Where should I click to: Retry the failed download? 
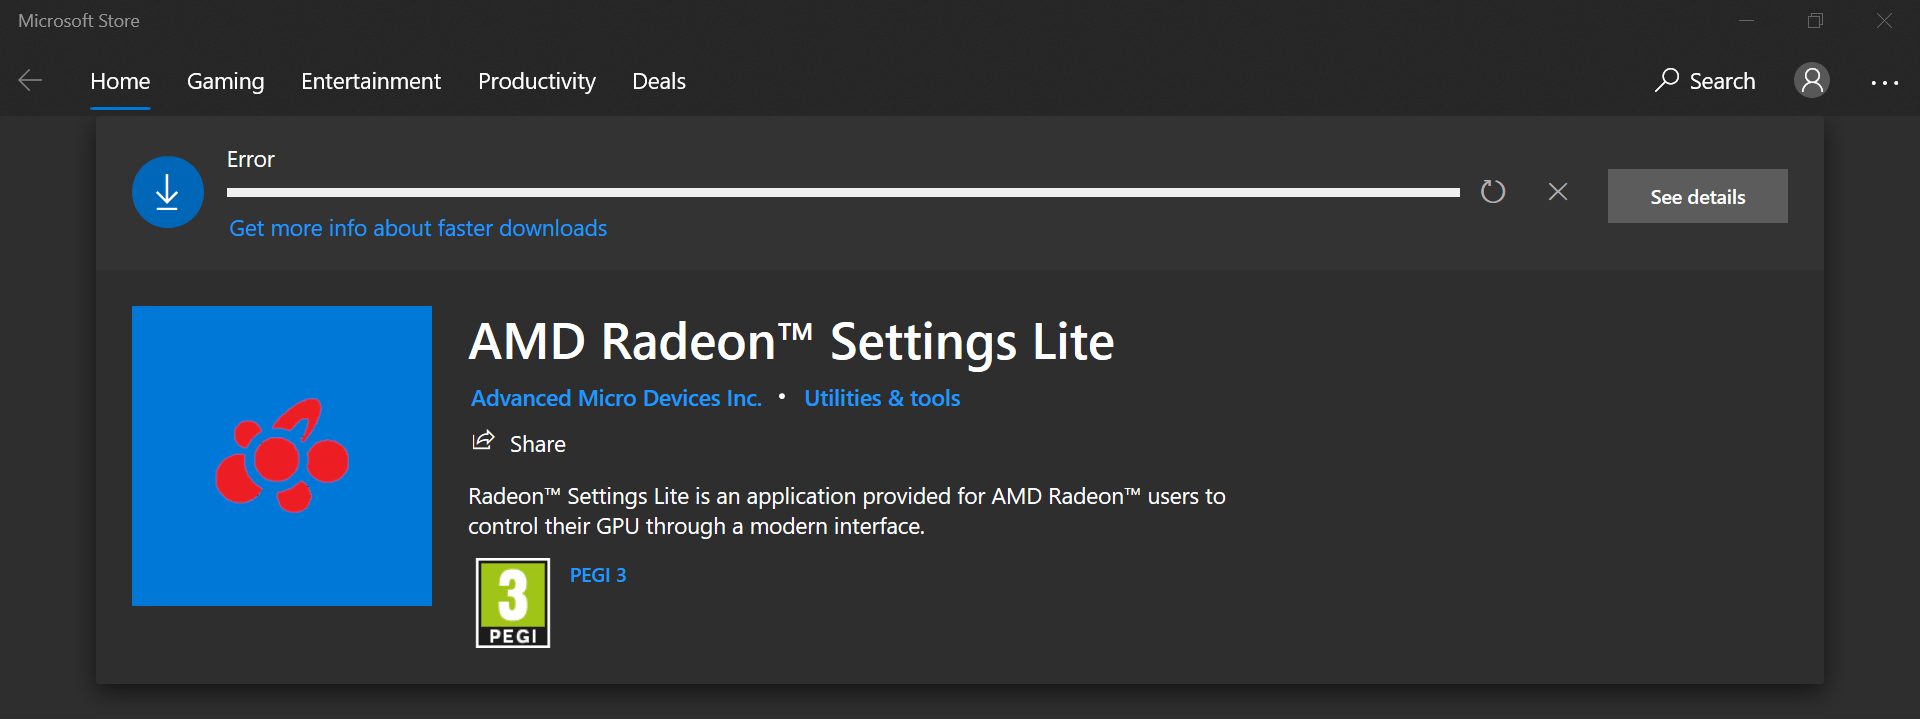[x=1493, y=191]
